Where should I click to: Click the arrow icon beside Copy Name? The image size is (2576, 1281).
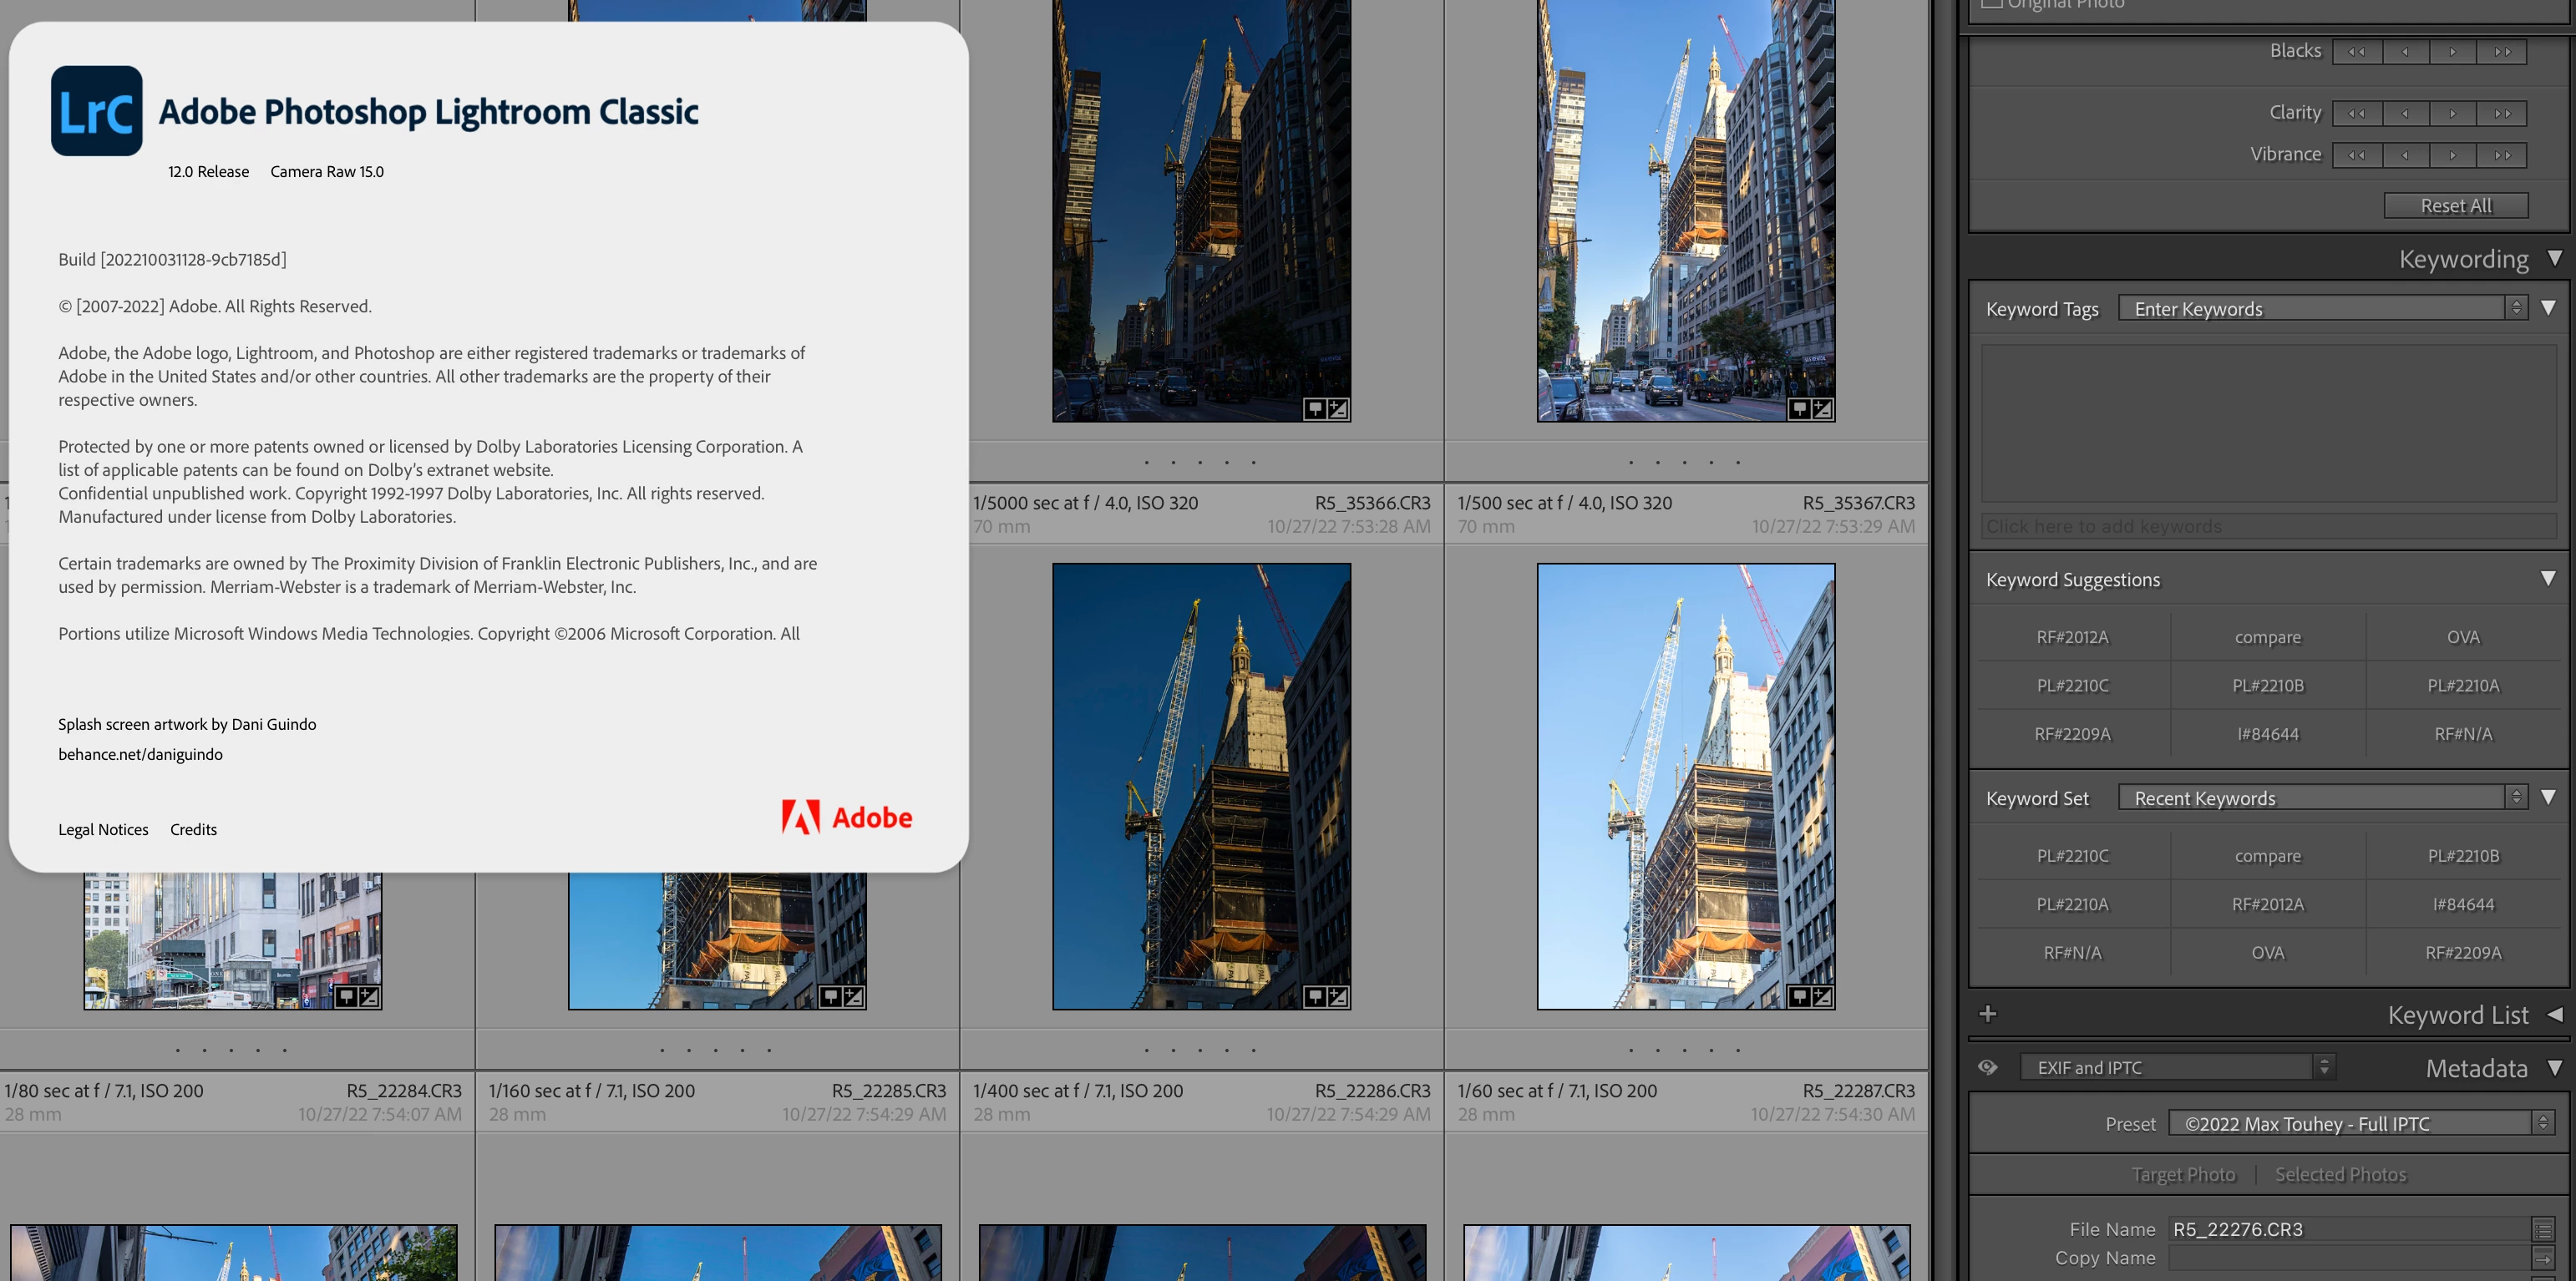point(2543,1258)
